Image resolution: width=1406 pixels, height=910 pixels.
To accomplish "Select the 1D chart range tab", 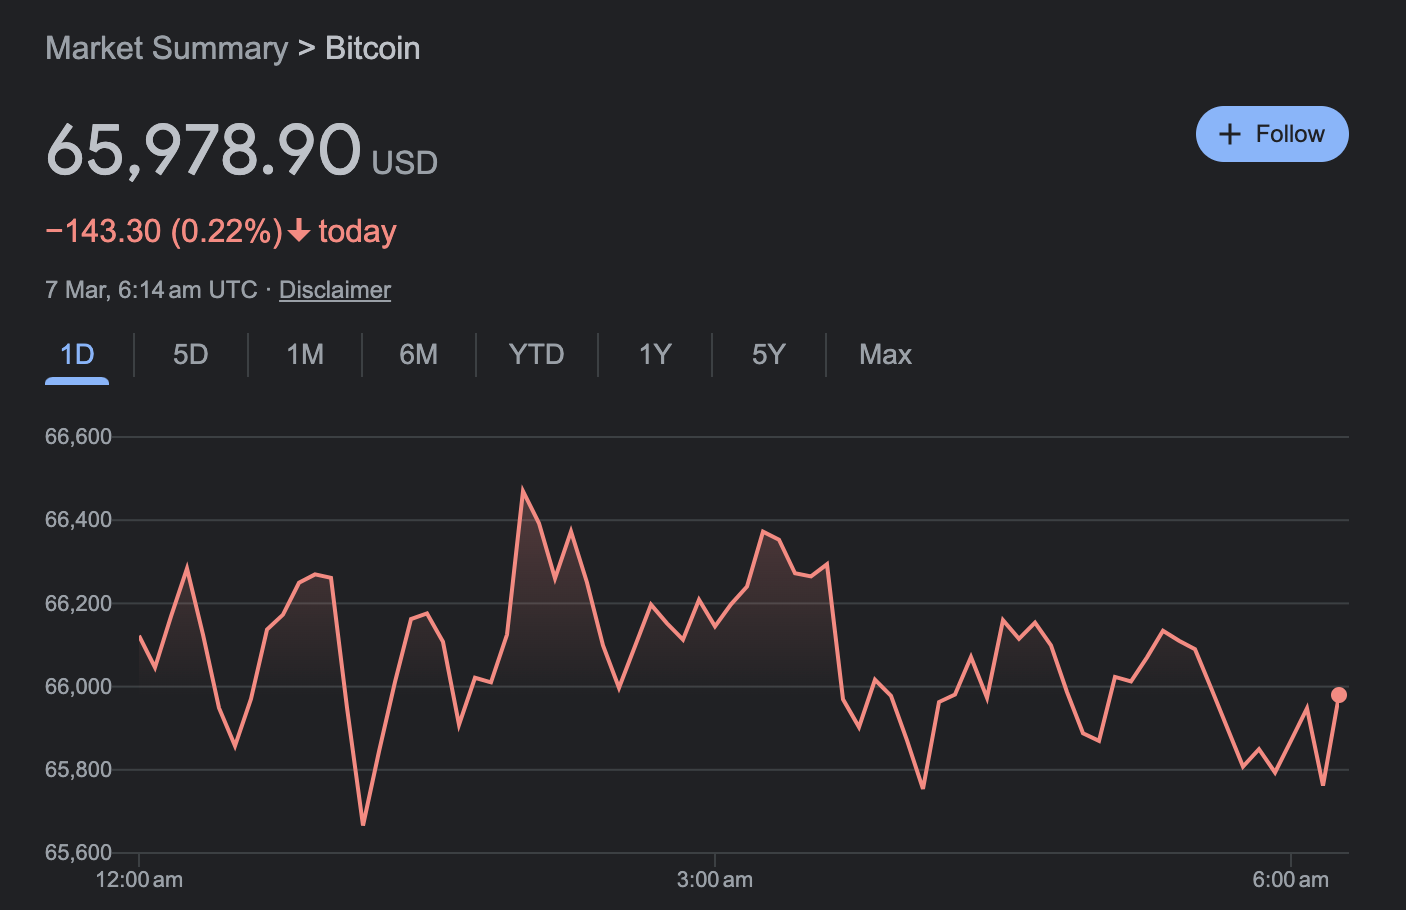I will point(77,355).
